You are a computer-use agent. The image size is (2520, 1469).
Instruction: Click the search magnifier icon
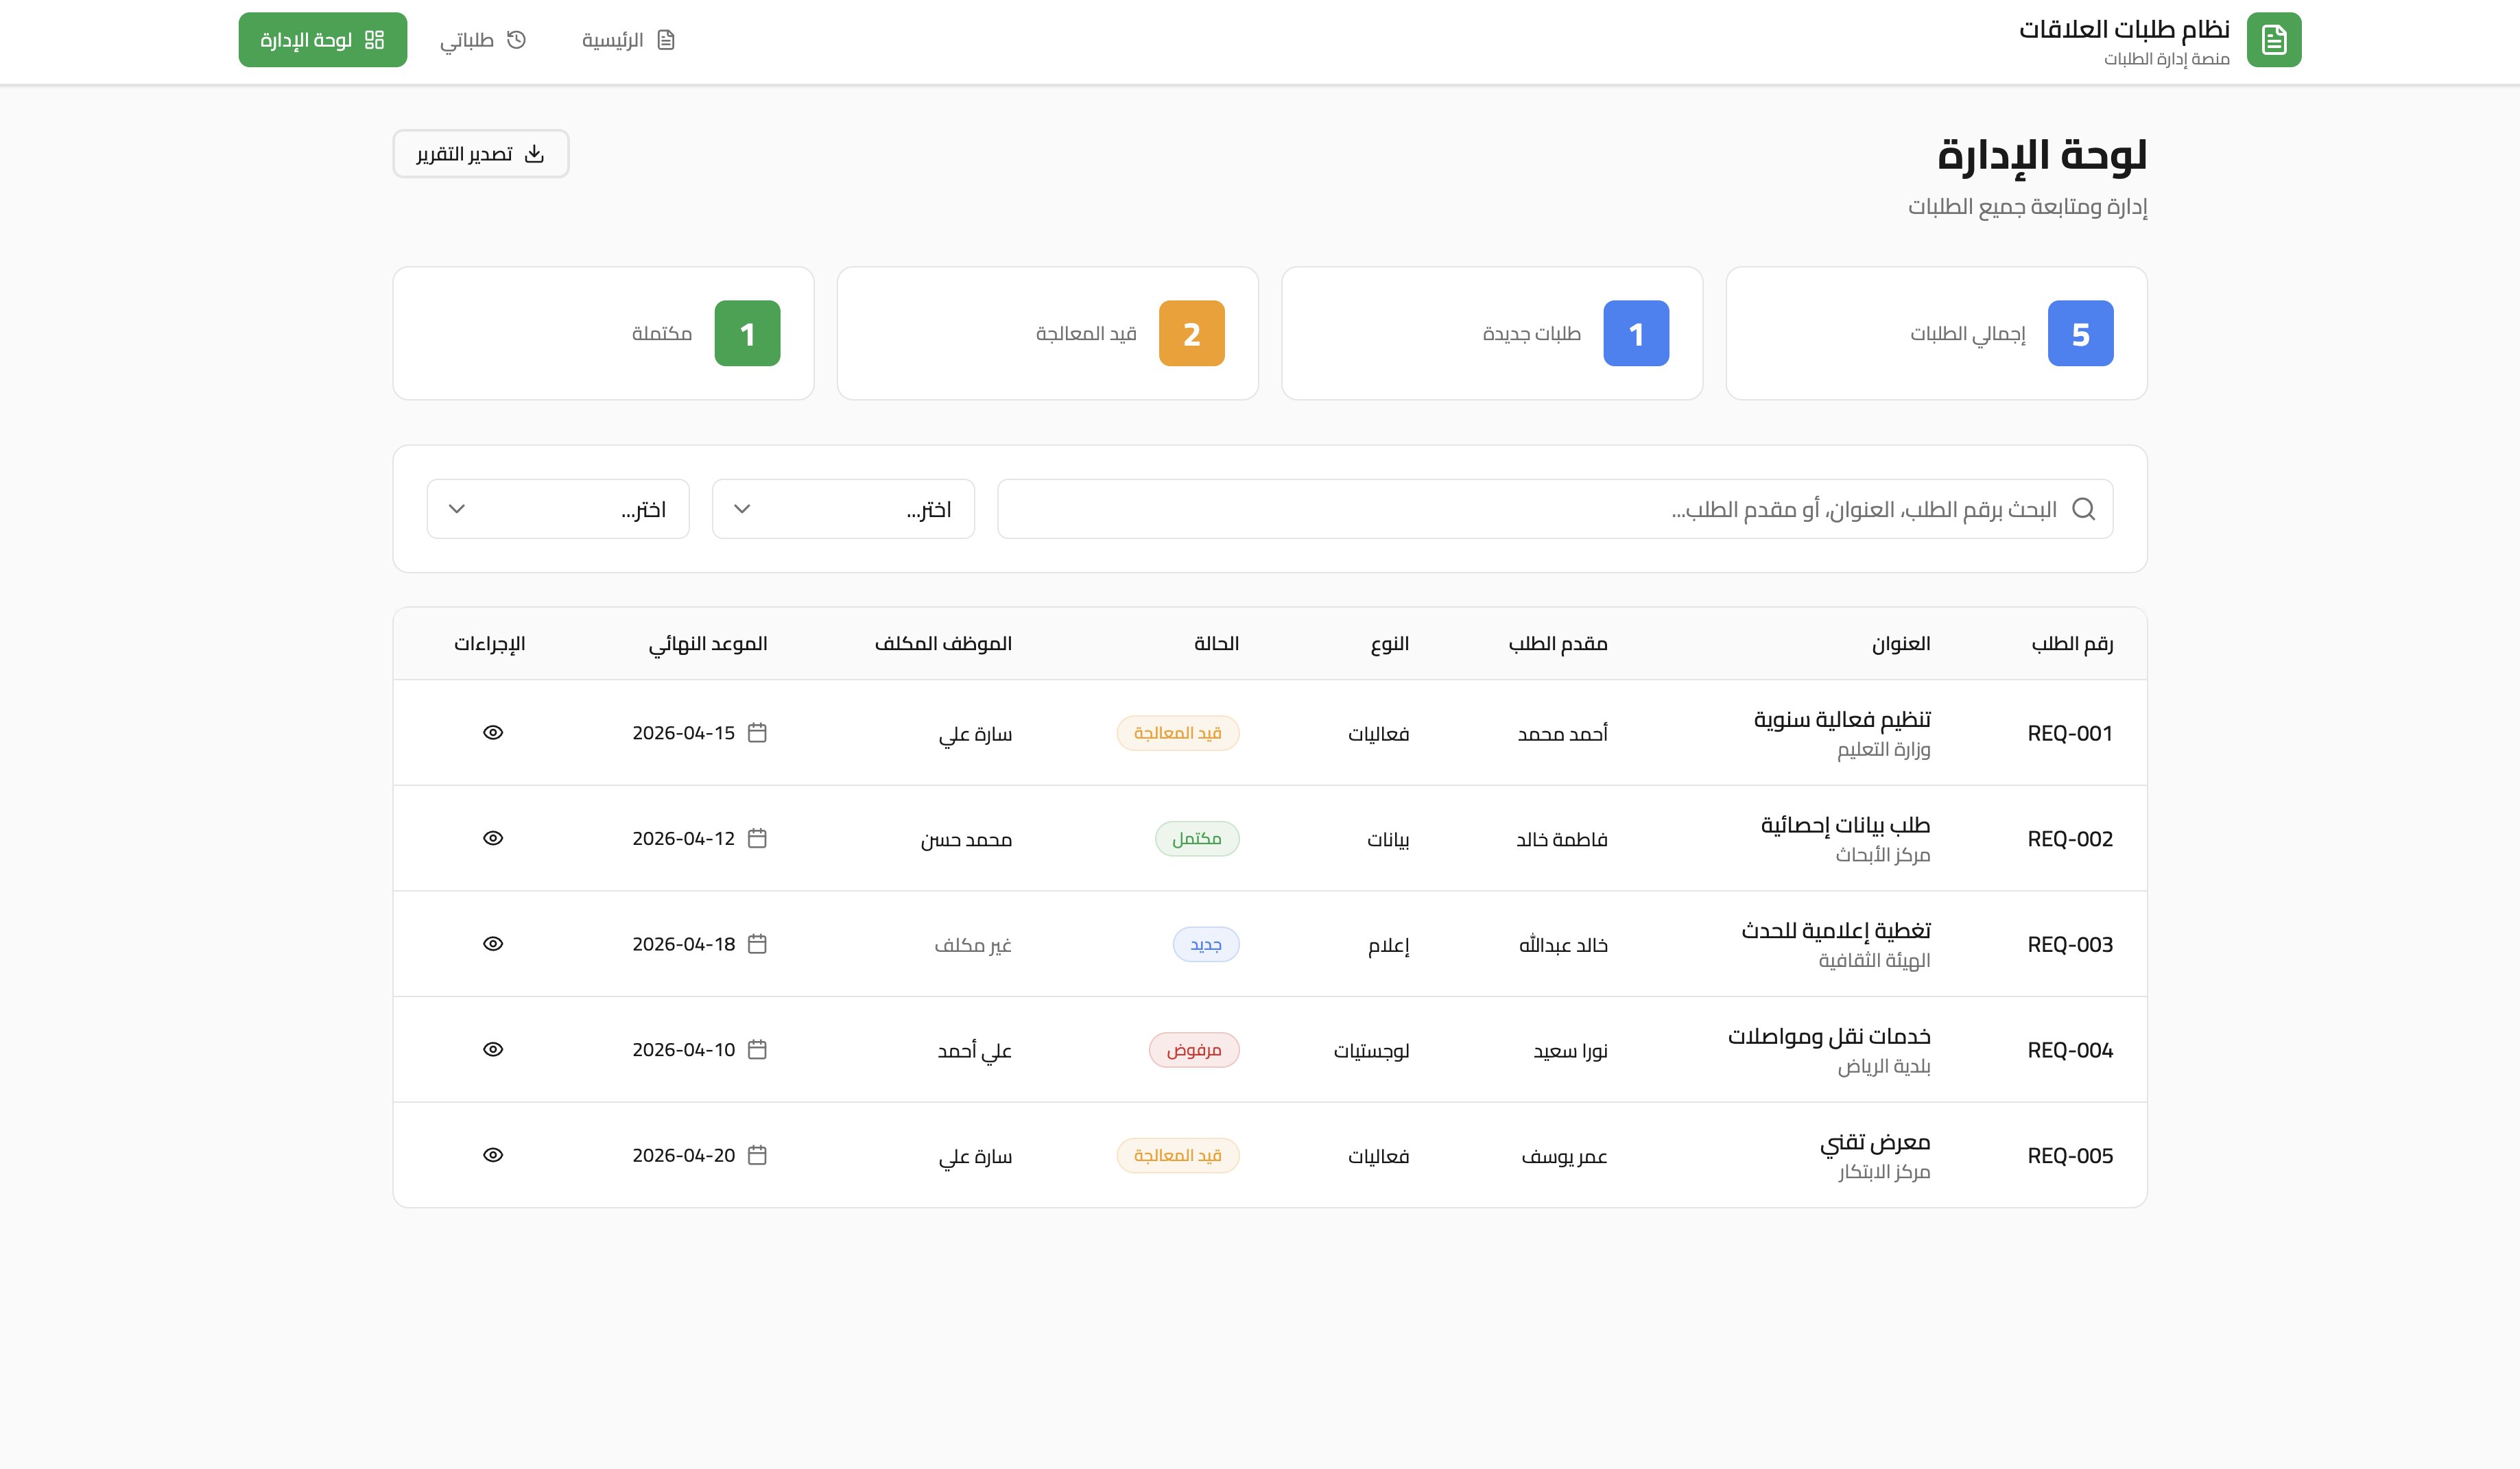point(2083,509)
